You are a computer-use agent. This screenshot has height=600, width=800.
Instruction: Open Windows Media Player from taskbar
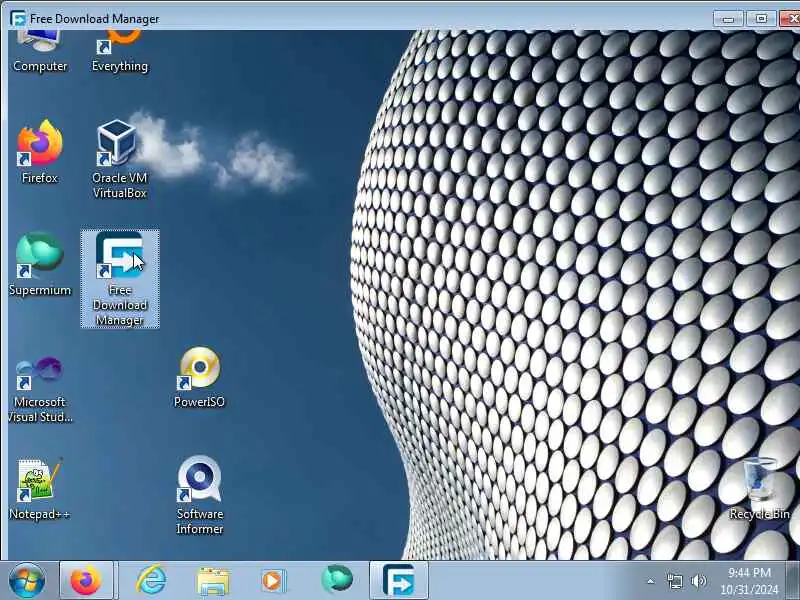[273, 581]
